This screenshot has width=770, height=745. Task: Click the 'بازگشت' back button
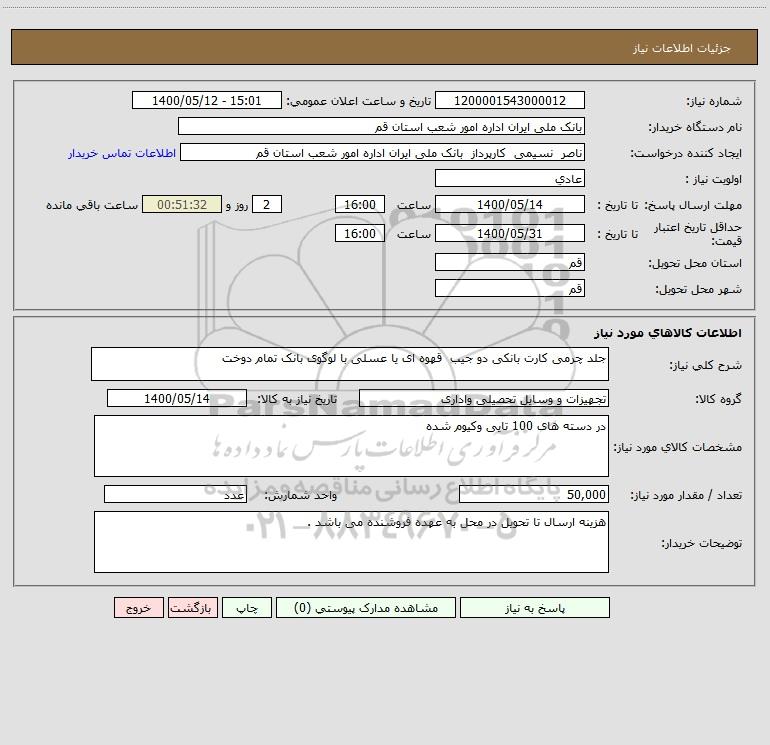click(192, 607)
